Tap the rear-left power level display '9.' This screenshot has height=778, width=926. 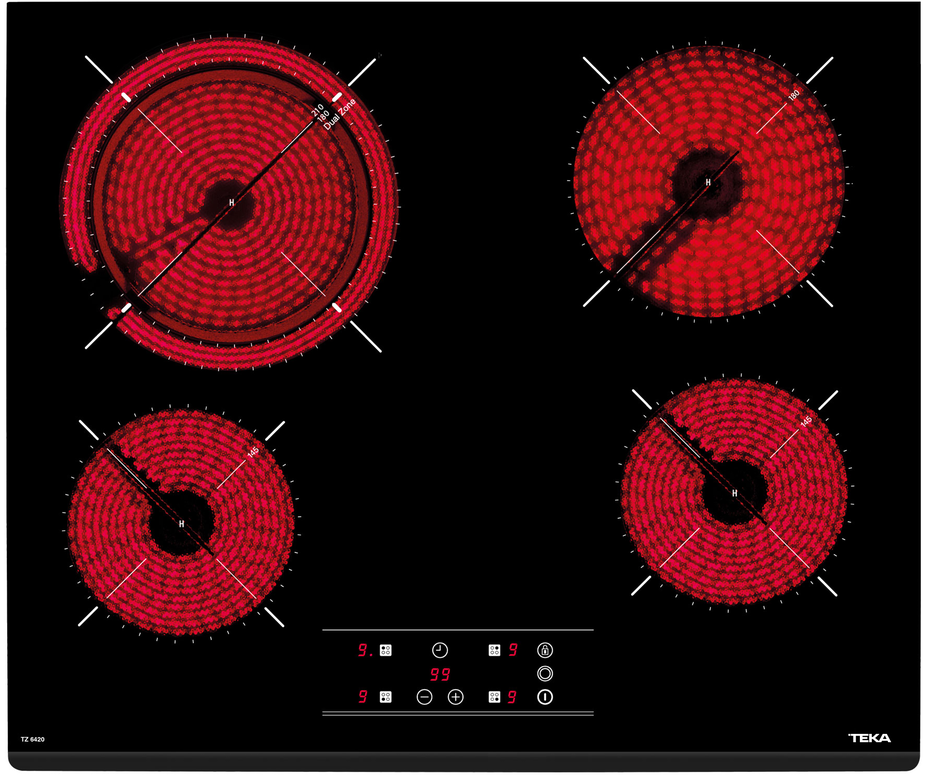[365, 650]
